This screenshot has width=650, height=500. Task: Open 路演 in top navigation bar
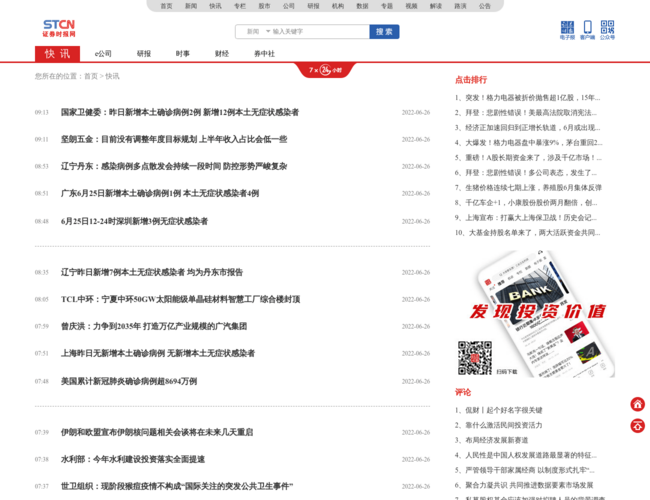pyautogui.click(x=460, y=6)
